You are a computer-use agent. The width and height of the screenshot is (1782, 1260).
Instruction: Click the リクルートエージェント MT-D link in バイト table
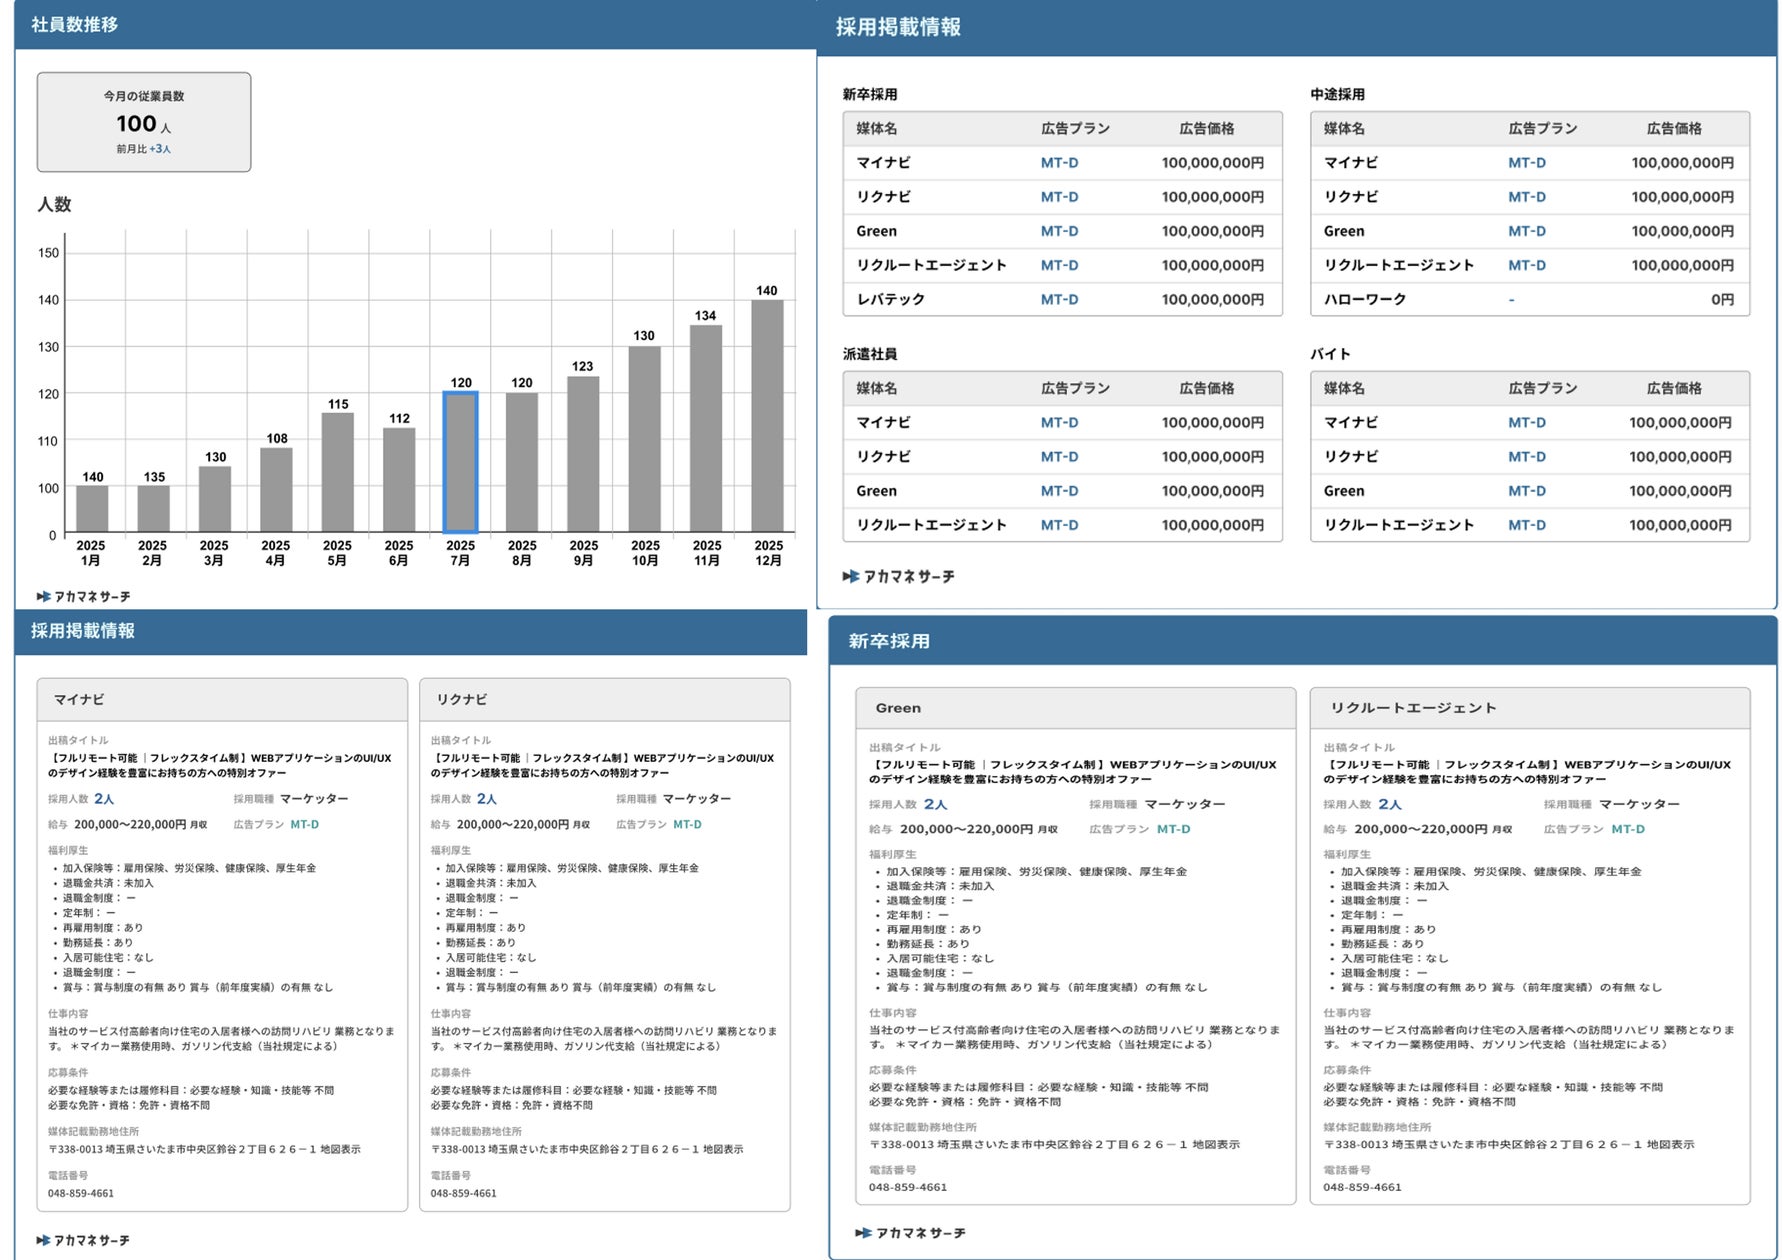1527,525
